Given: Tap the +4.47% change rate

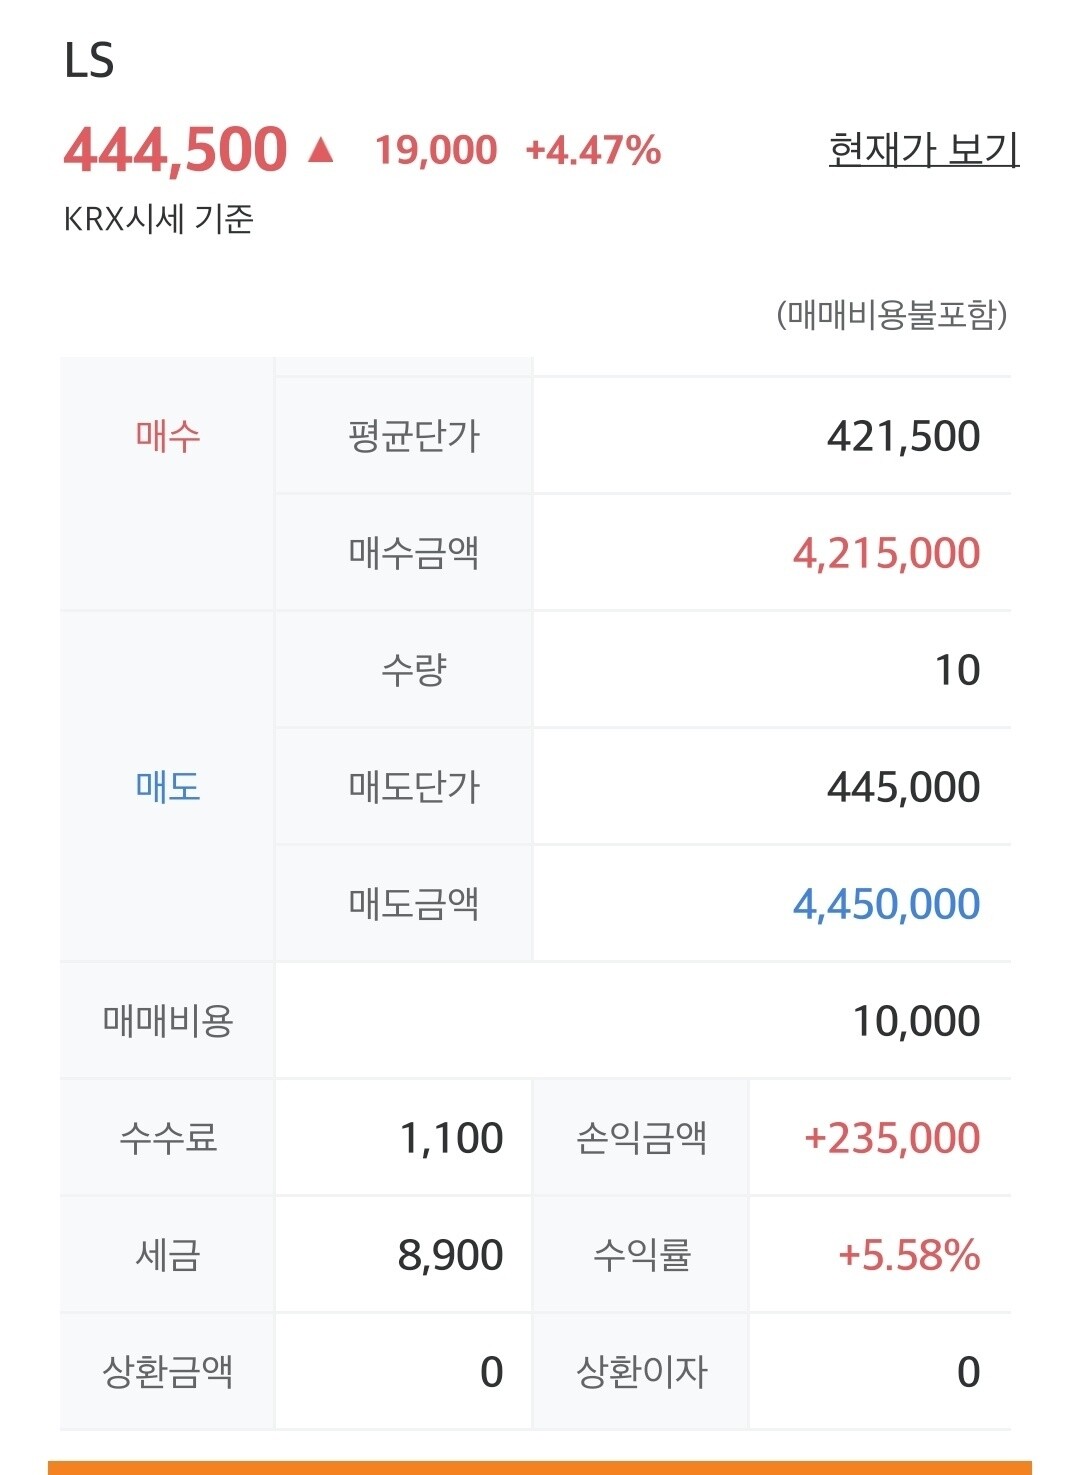Looking at the screenshot, I should coord(593,151).
